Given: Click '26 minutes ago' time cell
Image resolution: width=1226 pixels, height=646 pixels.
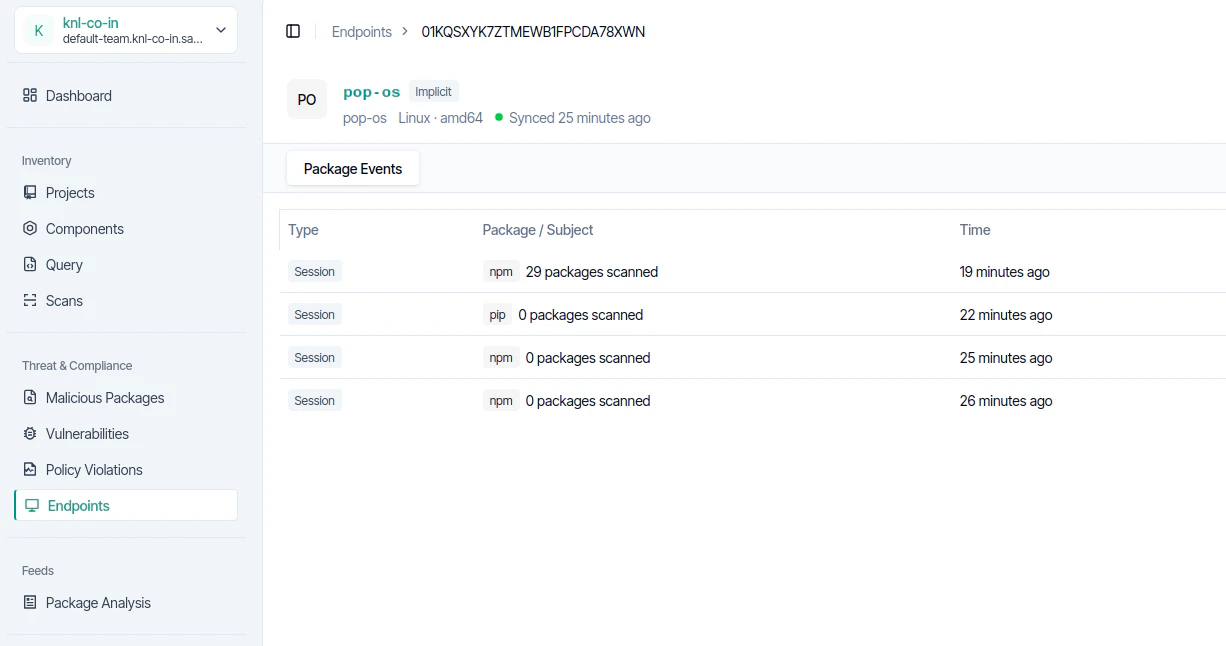Looking at the screenshot, I should [x=1006, y=401].
